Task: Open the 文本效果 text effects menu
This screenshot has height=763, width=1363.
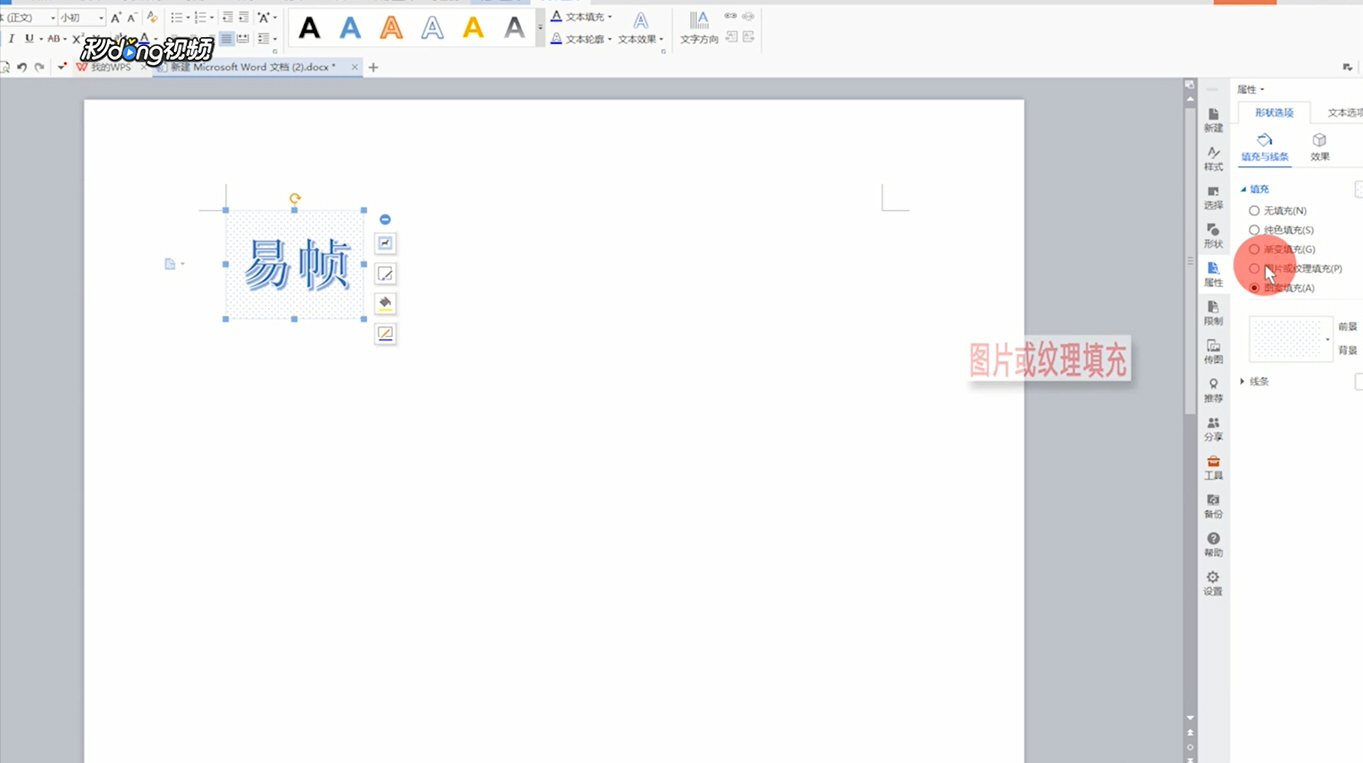Action: click(x=640, y=28)
